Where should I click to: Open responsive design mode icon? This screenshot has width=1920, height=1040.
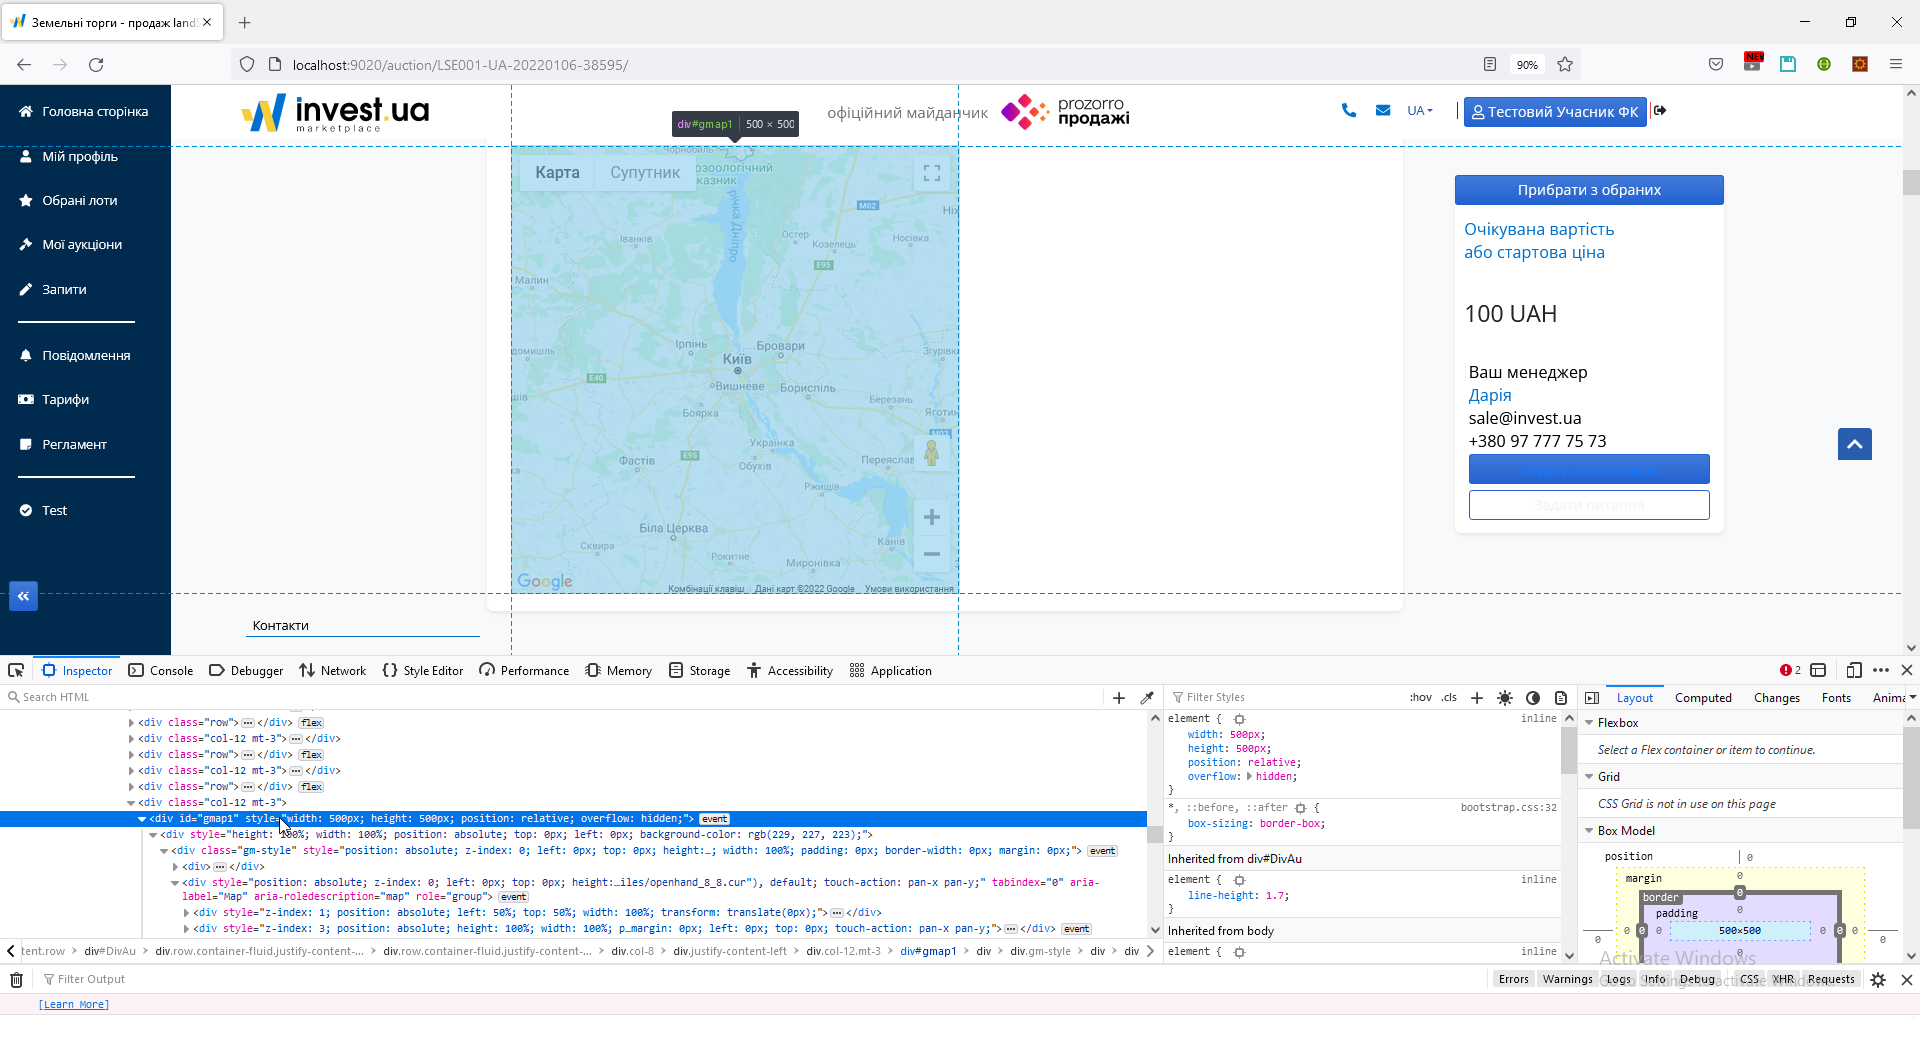pyautogui.click(x=1854, y=670)
